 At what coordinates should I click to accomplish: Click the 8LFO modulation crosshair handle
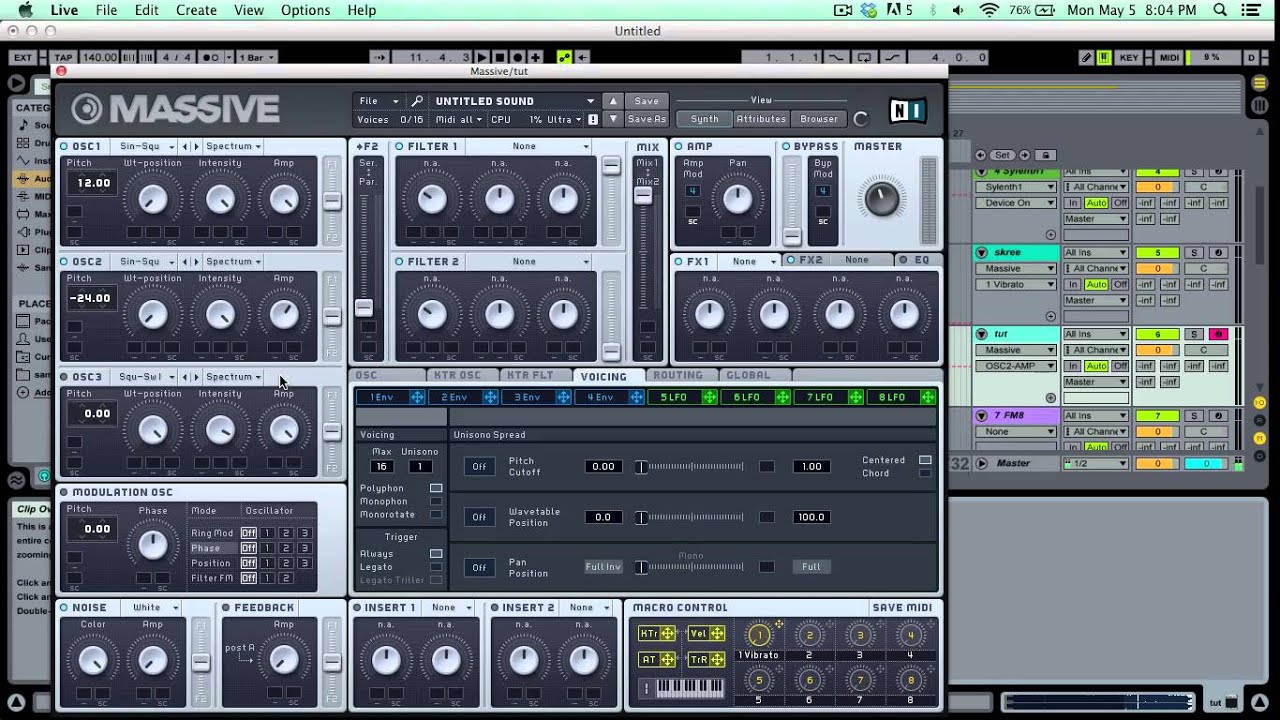click(x=928, y=397)
